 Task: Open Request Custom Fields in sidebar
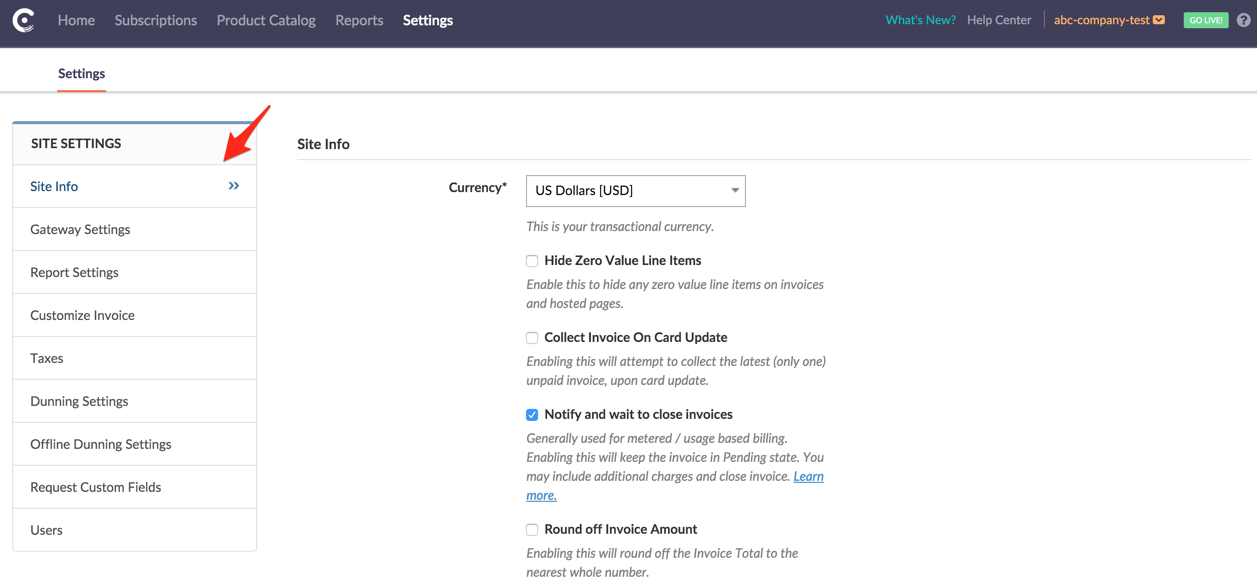[x=134, y=487]
